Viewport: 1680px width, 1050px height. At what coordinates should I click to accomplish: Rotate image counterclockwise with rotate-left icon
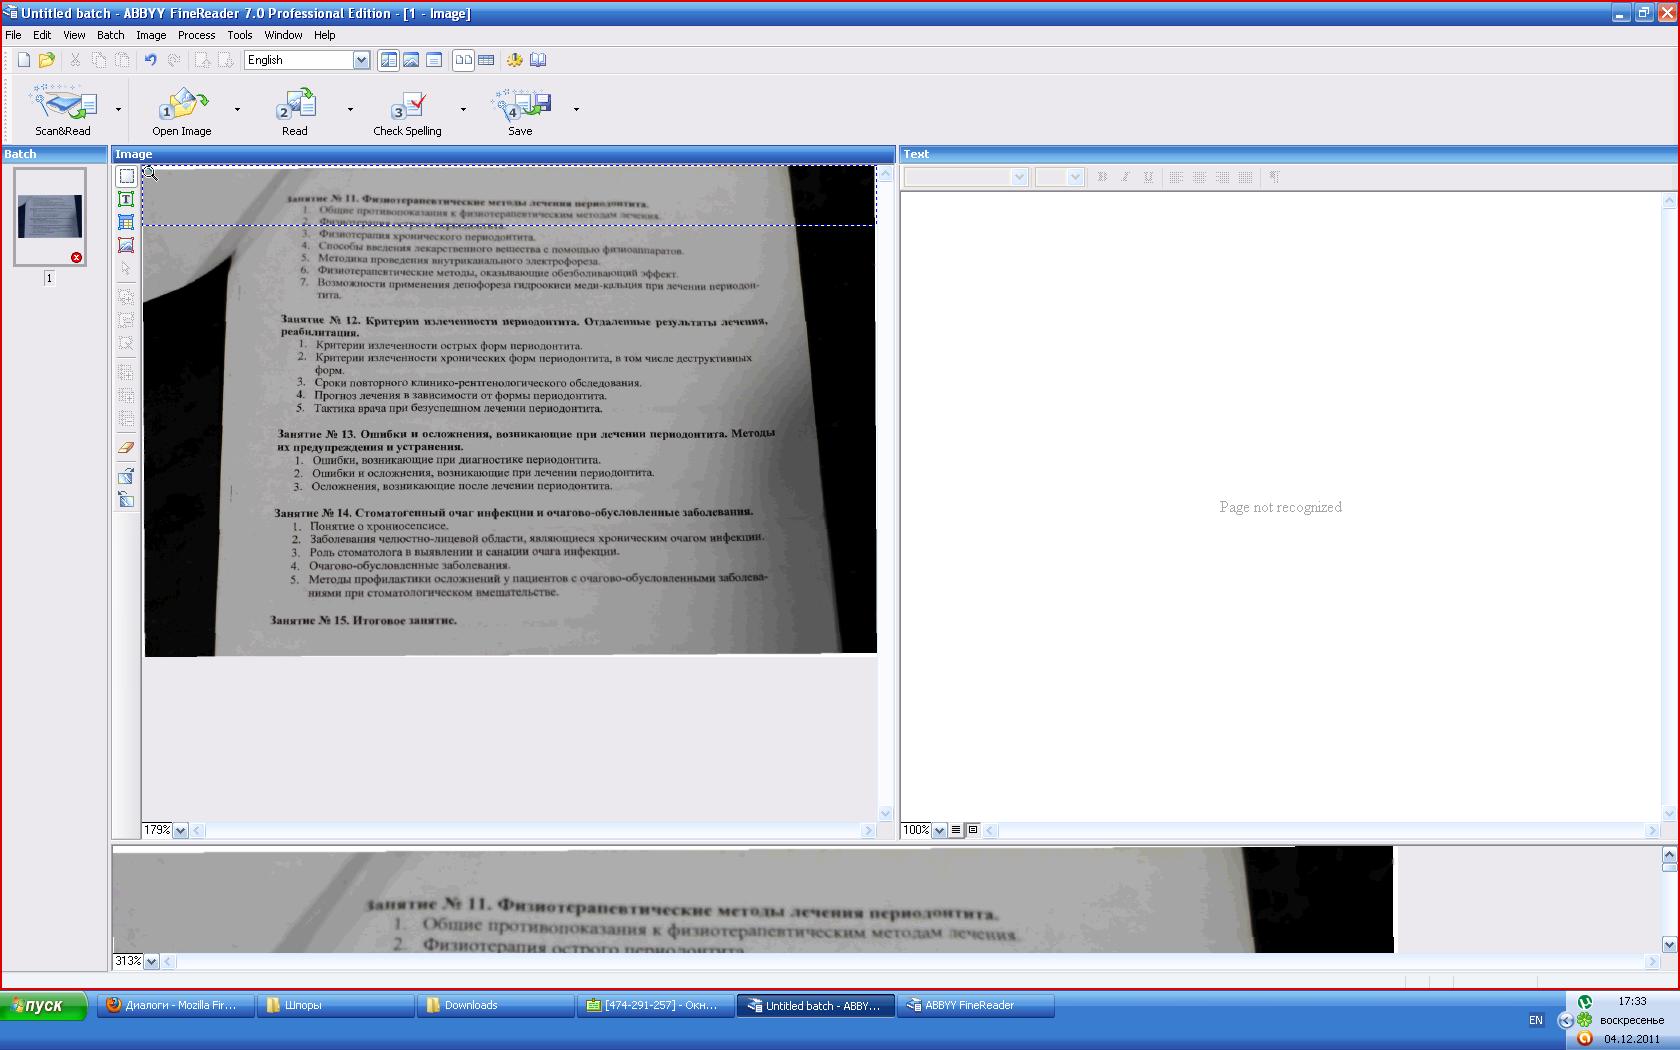[x=126, y=499]
